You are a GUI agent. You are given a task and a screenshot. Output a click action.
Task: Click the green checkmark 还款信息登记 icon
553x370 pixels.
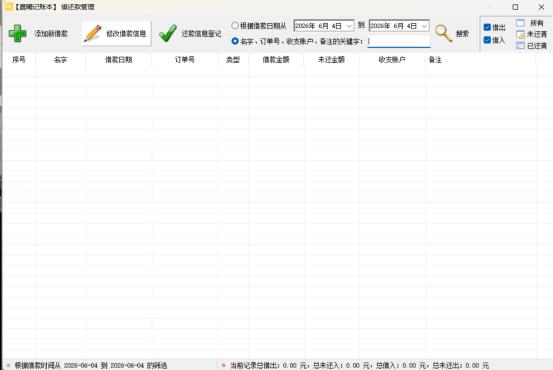(168, 34)
